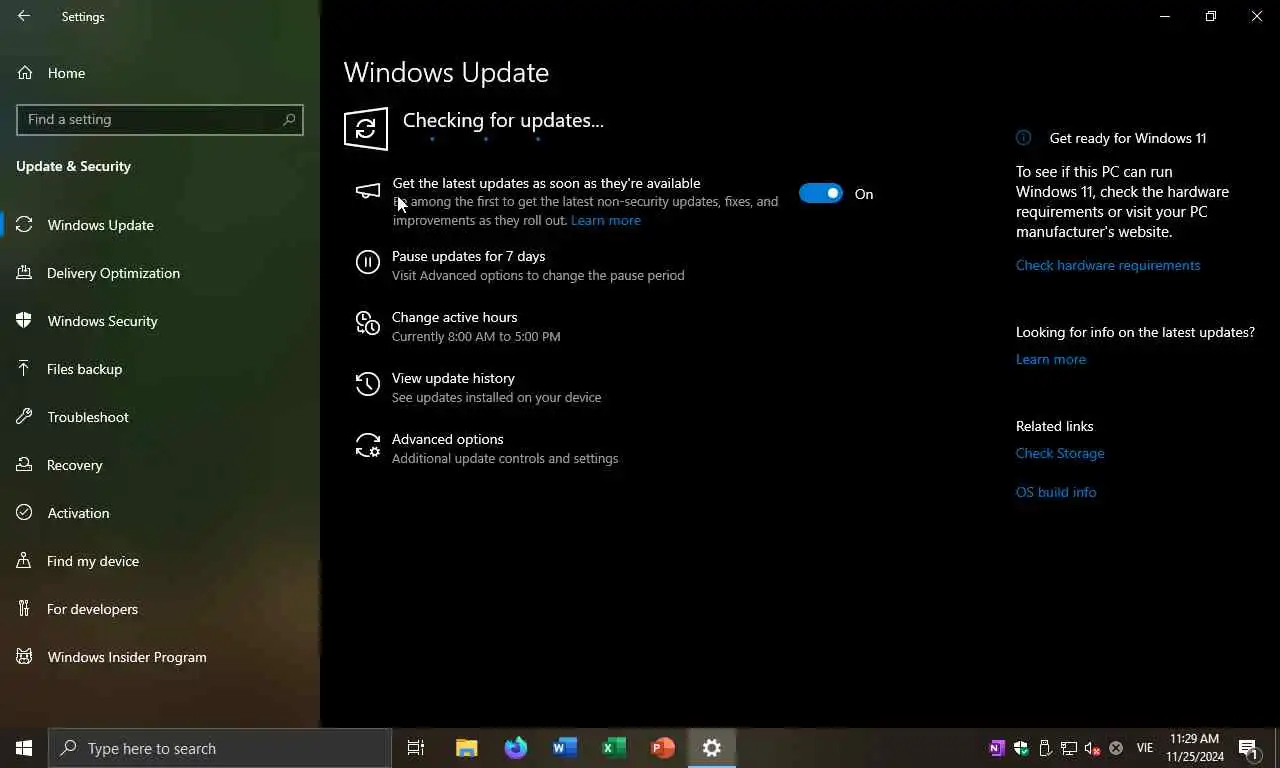
Task: Click the Recovery icon in the sidebar
Action: pos(25,465)
